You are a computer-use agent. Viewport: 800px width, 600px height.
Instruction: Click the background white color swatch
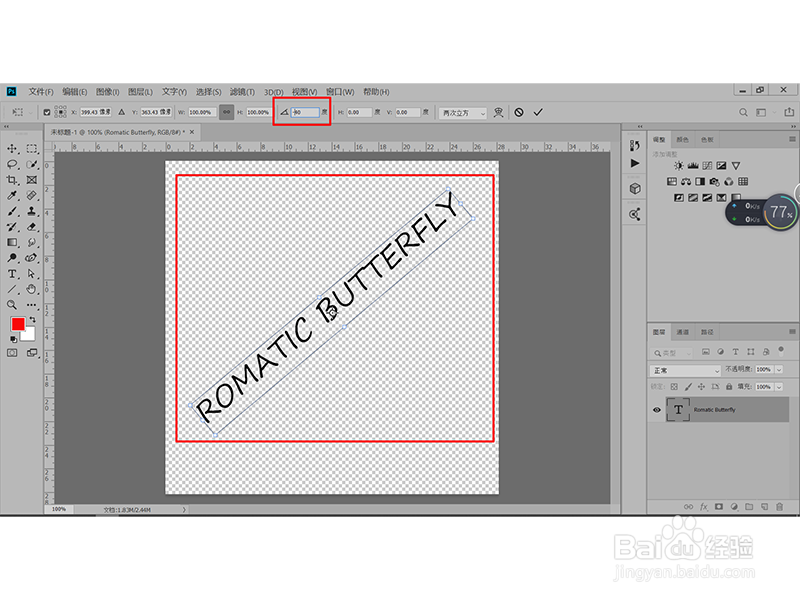coord(29,334)
